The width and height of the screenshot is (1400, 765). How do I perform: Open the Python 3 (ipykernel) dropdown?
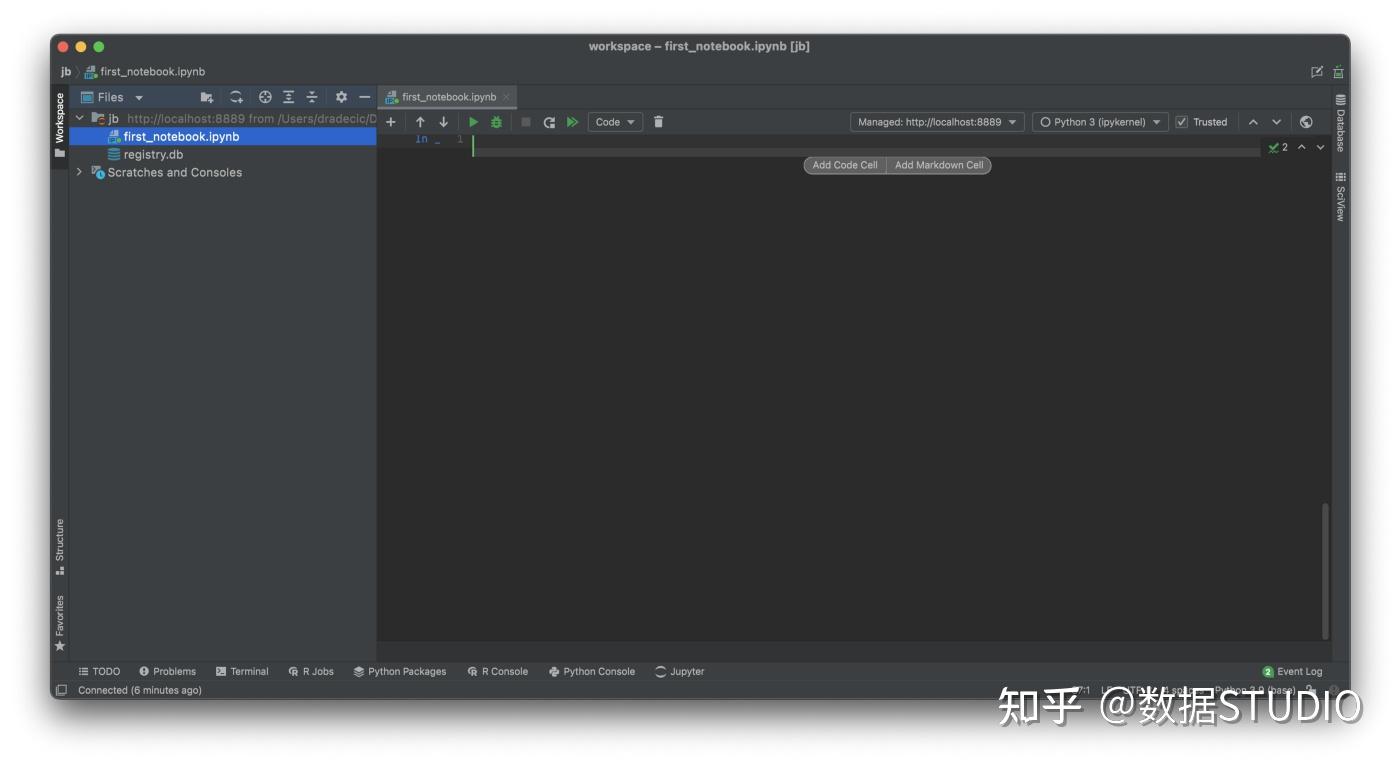(x=1099, y=121)
